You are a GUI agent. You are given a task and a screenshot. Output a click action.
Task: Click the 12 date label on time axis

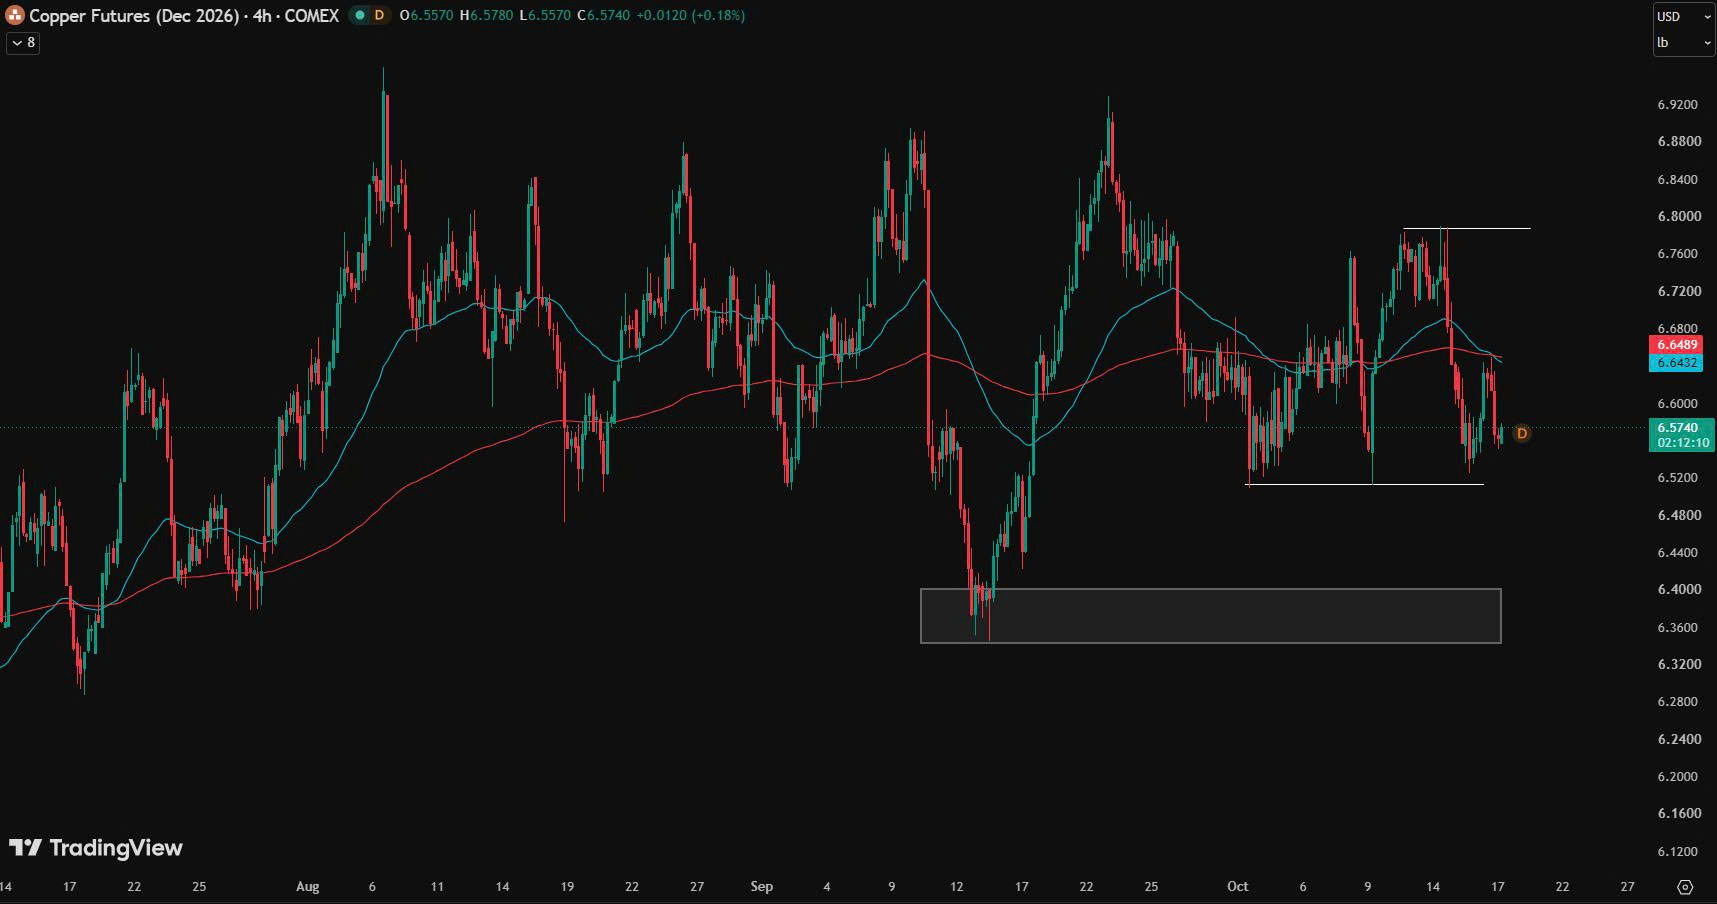957,886
